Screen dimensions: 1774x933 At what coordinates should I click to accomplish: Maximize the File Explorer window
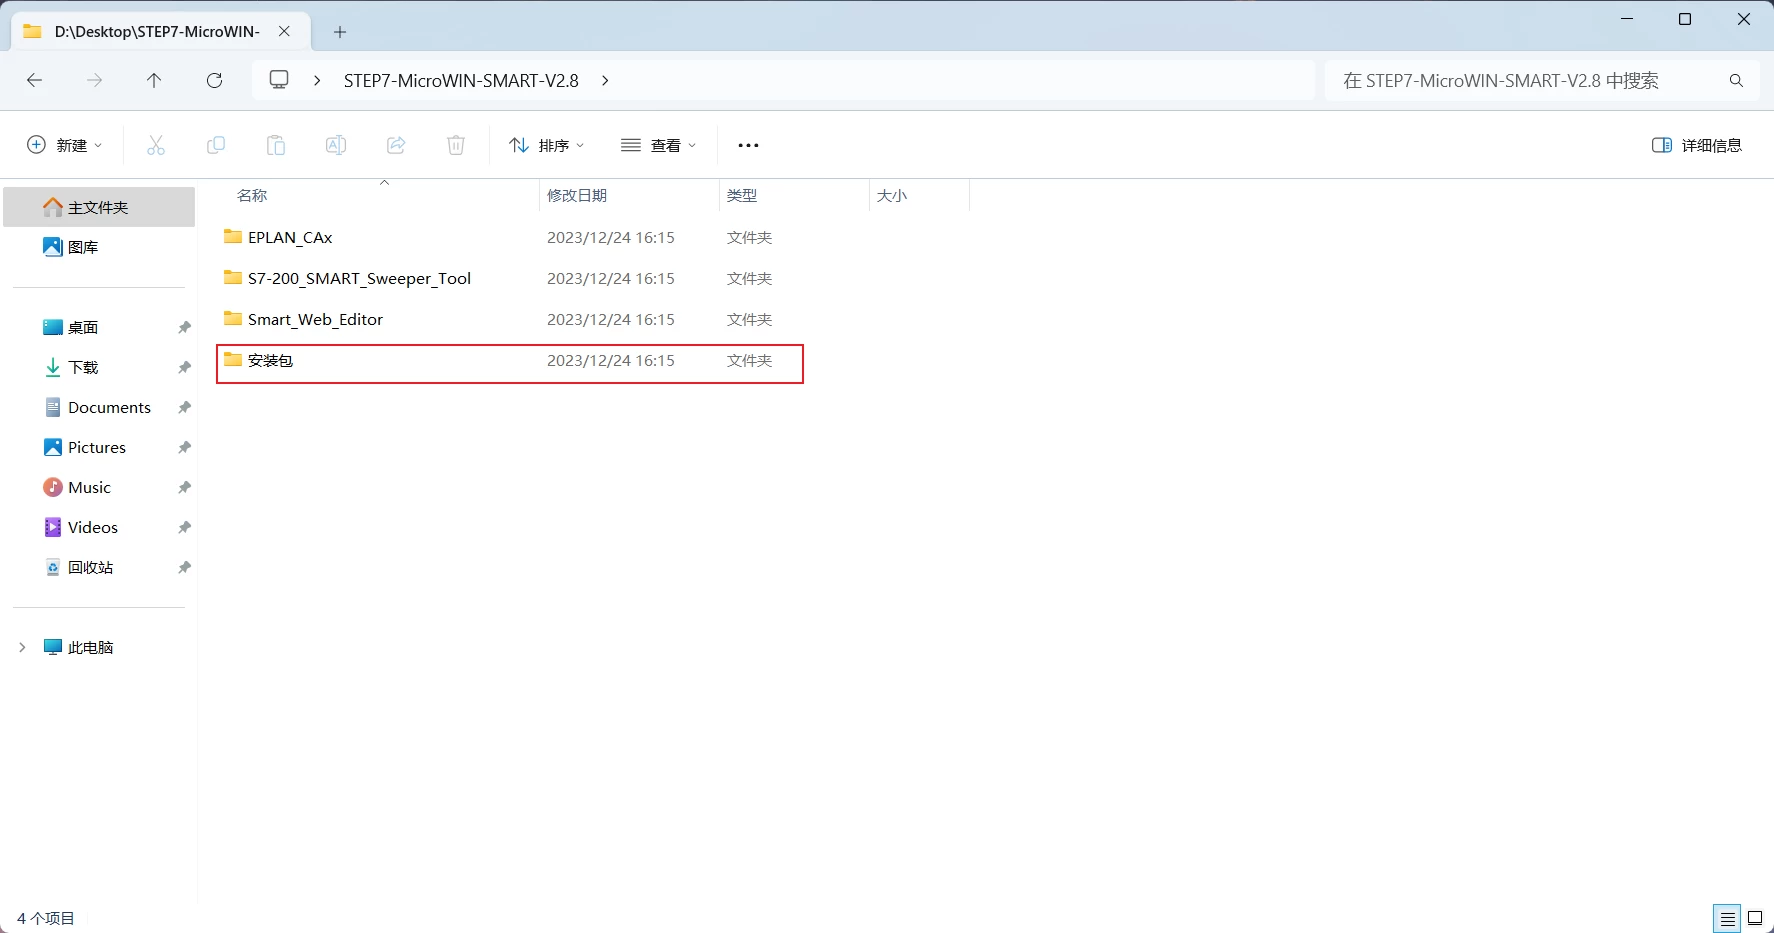(1685, 19)
